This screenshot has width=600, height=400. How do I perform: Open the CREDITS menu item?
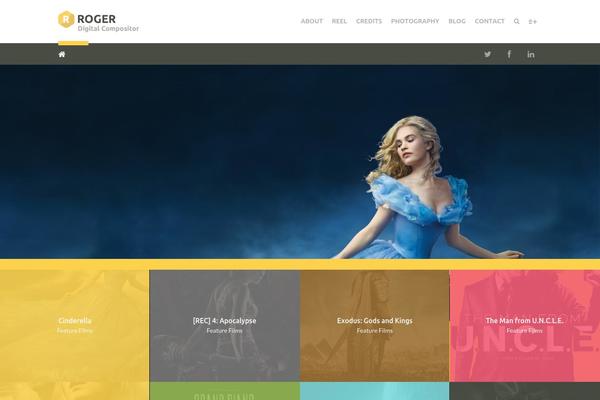click(369, 21)
